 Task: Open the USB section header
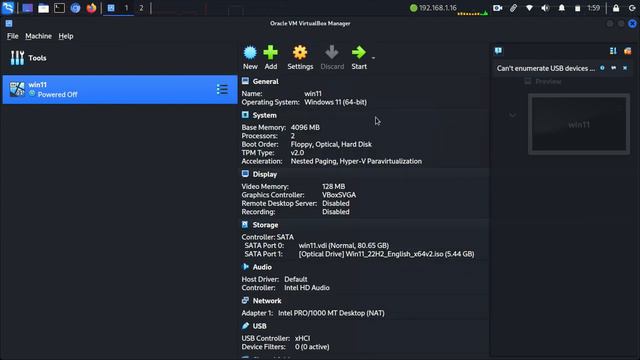click(x=259, y=326)
